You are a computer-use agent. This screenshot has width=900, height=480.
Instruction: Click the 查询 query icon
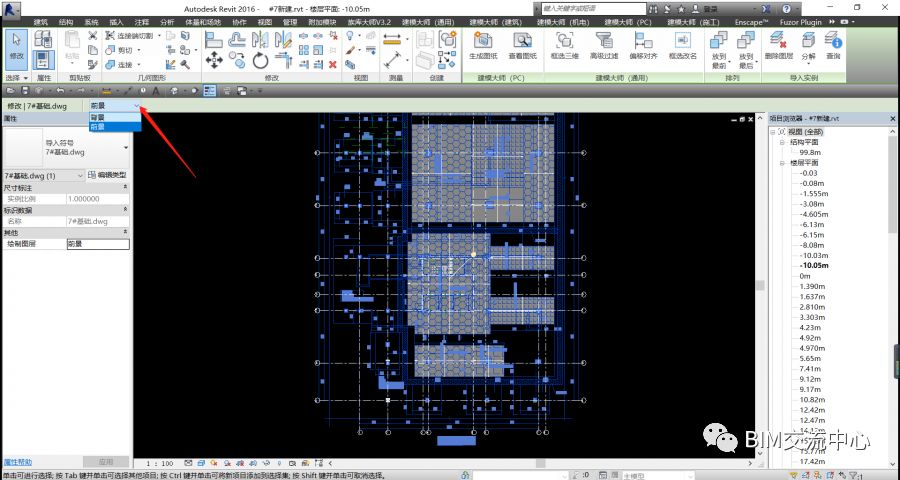tap(833, 45)
